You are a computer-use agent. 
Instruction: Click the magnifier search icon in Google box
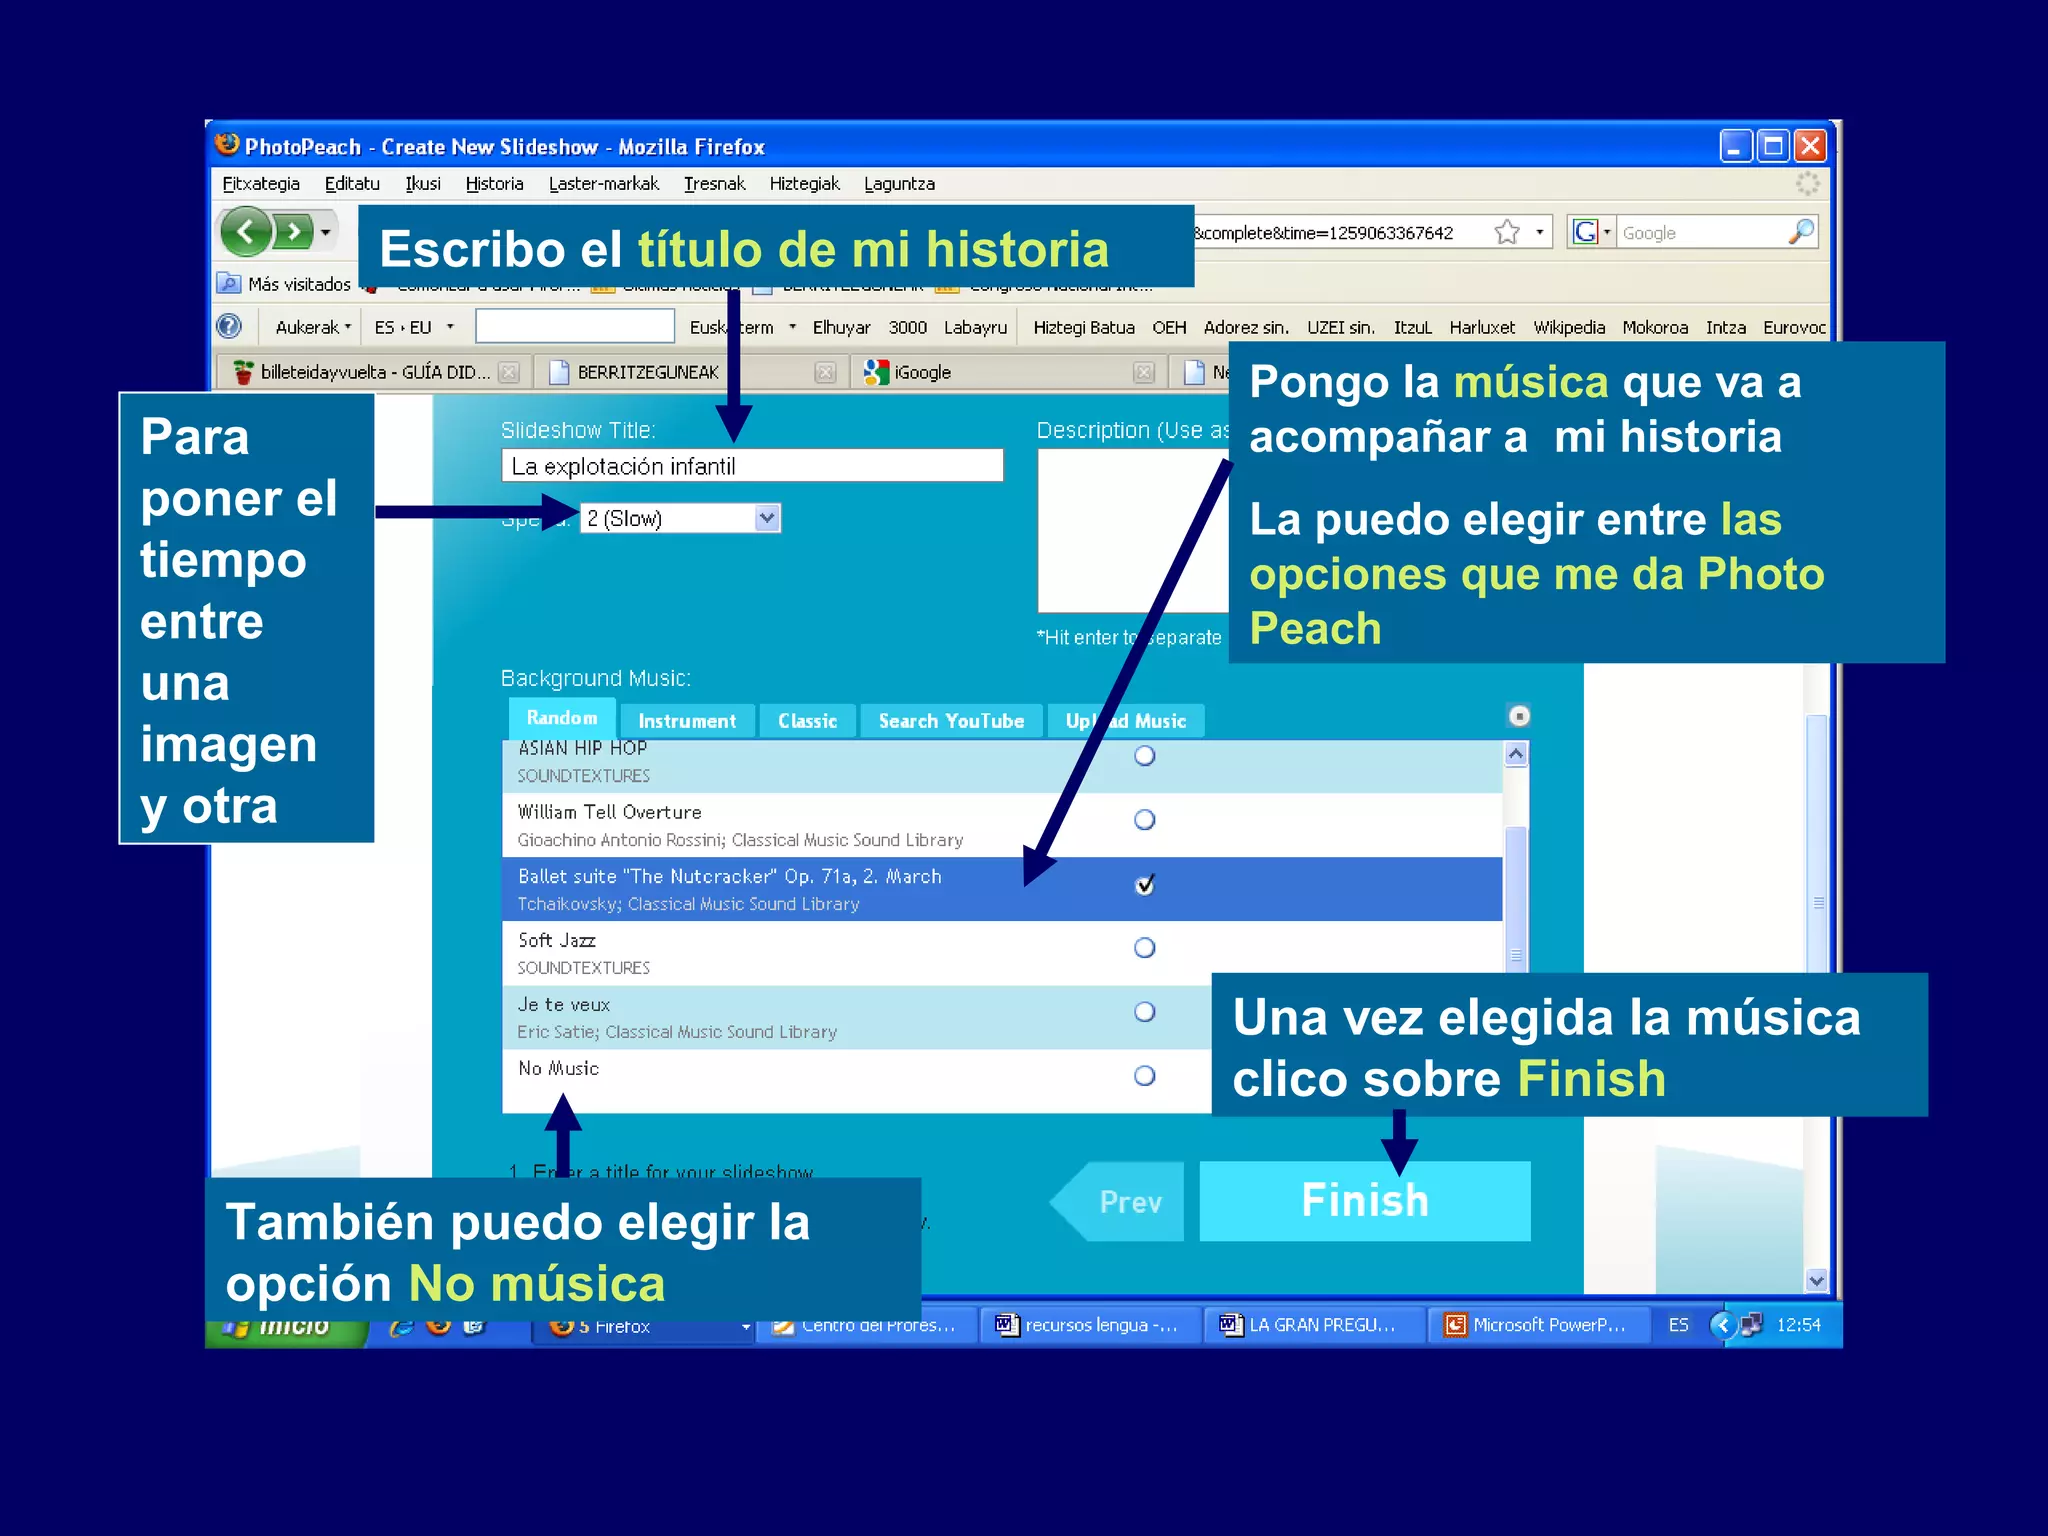pos(1801,232)
